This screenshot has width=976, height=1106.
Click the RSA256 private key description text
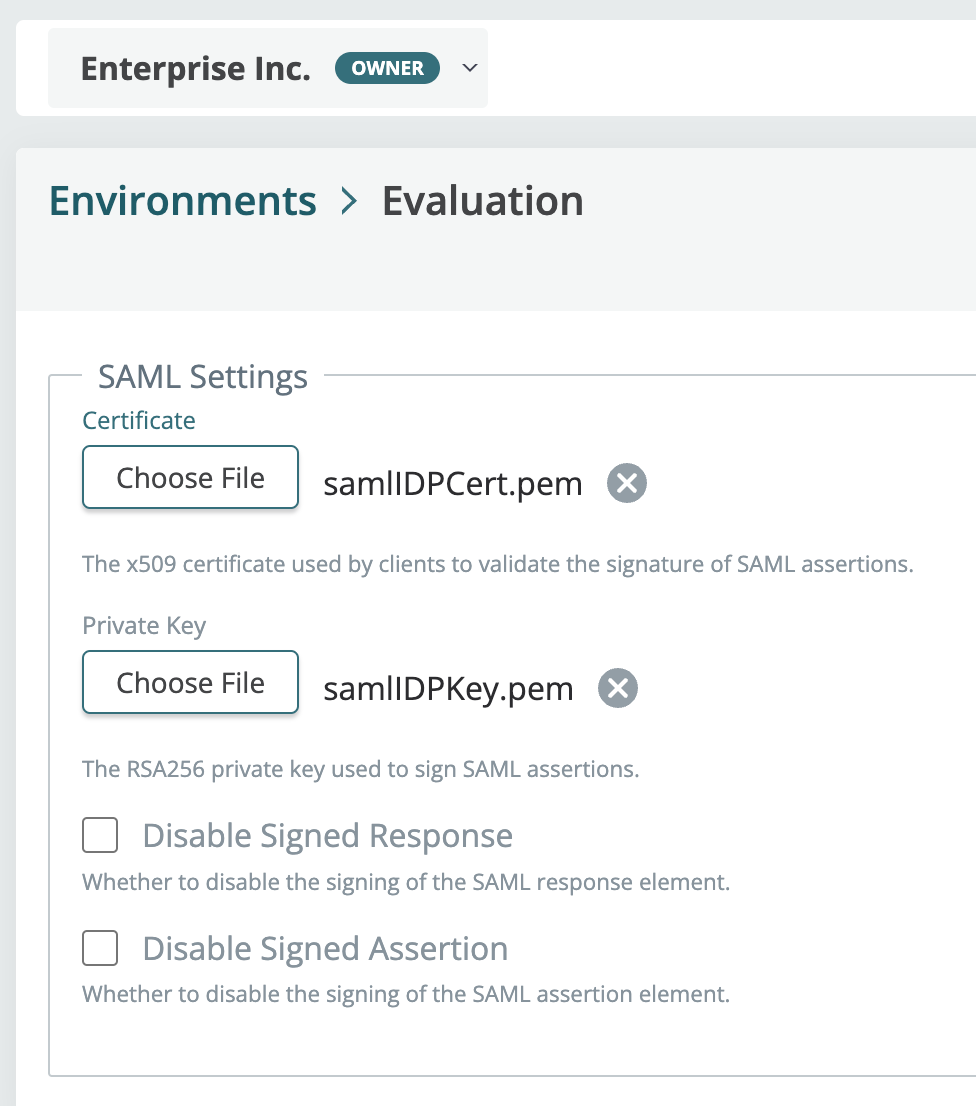click(361, 769)
